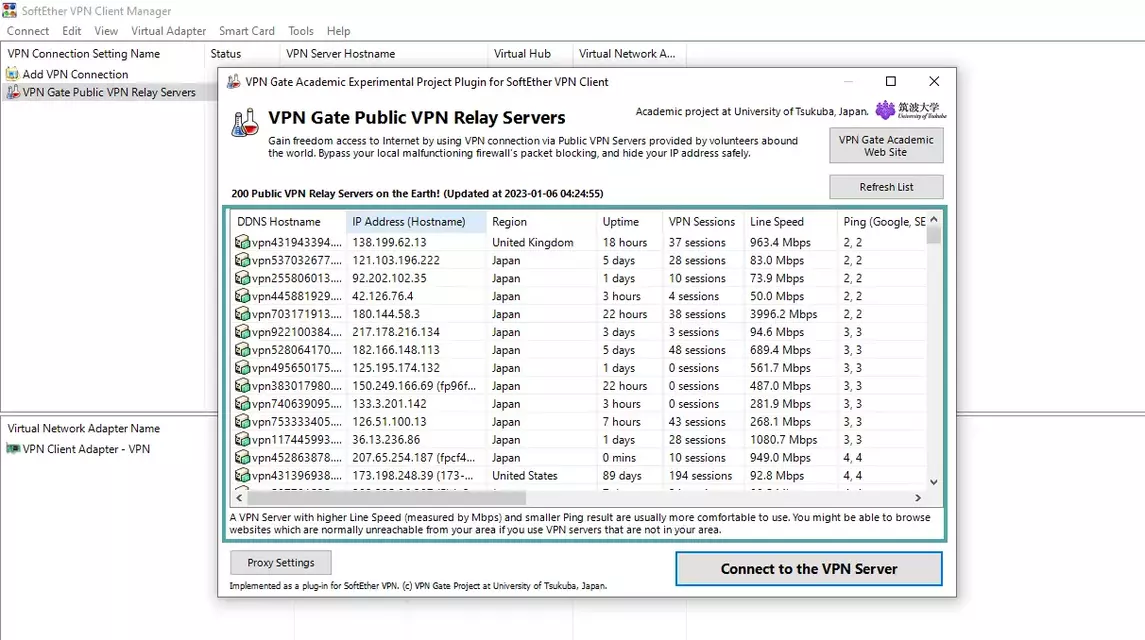Click the server icon for vpn537032677 row

(x=242, y=260)
